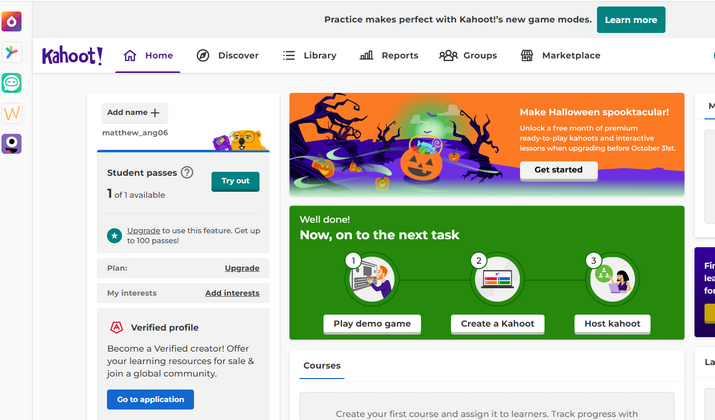Open the orange W app in sidebar
This screenshot has height=420, width=715.
(11, 113)
